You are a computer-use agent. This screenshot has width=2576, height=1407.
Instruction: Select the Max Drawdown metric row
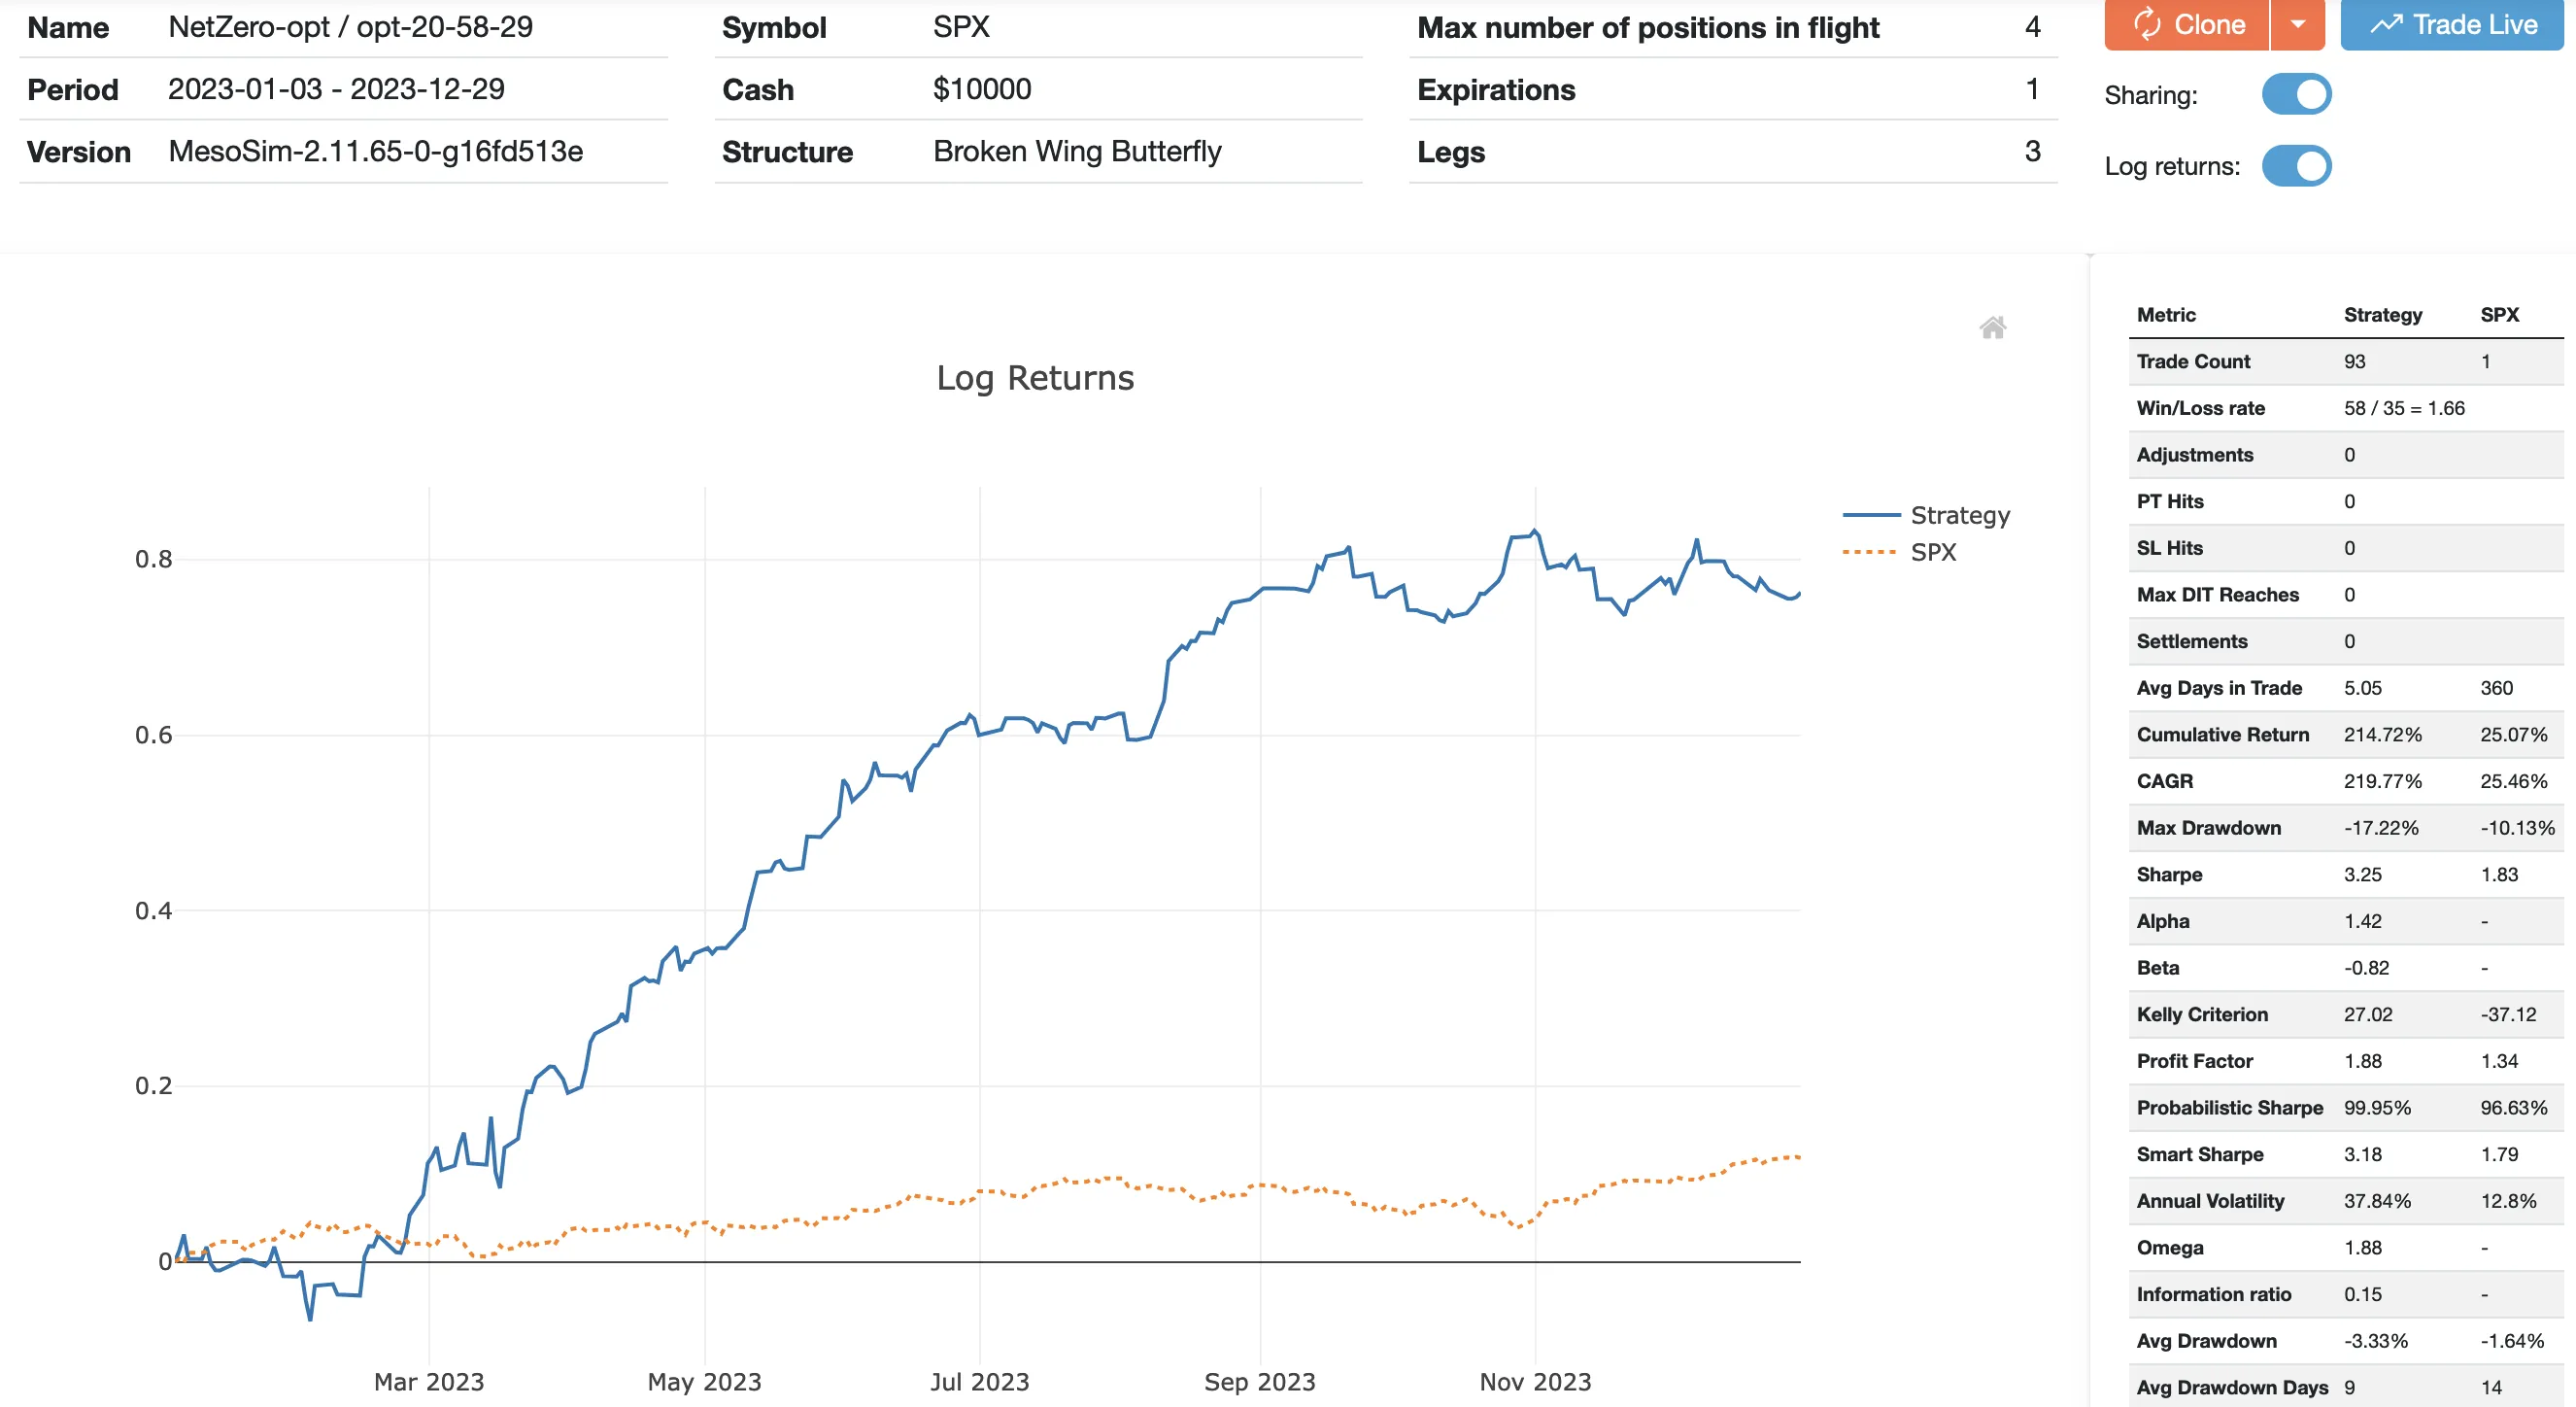(2208, 828)
